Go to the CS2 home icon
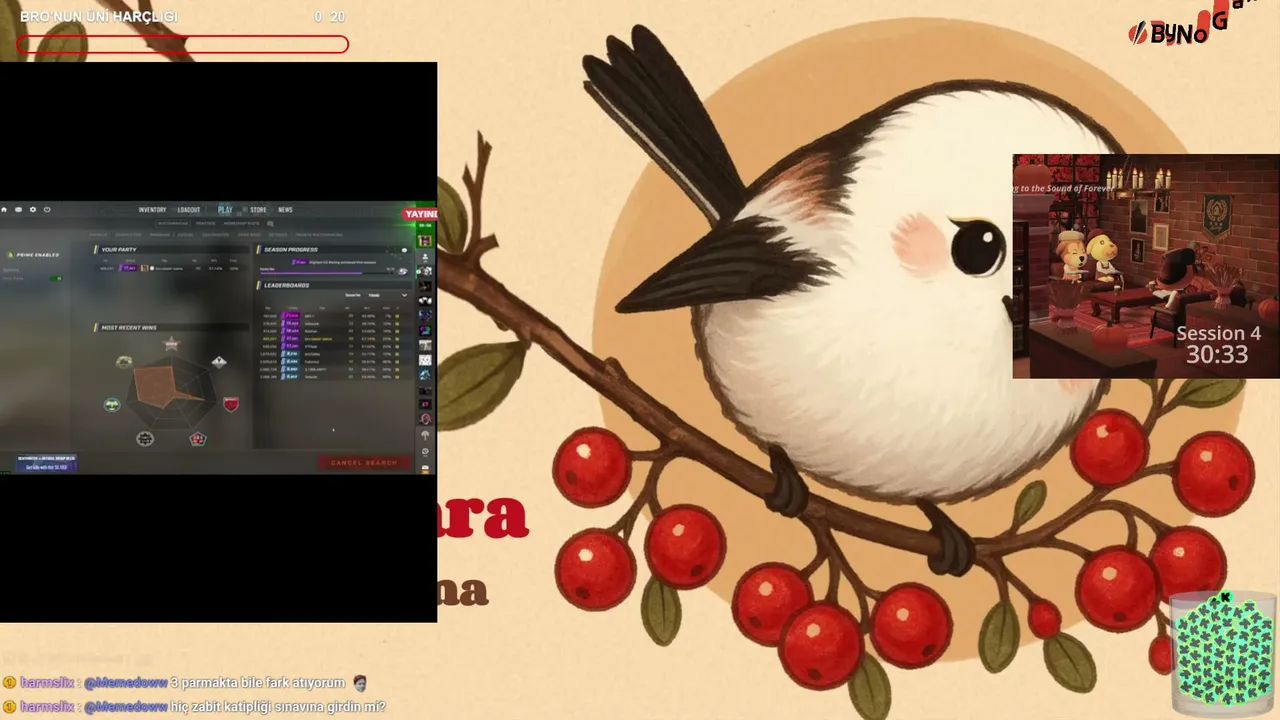This screenshot has width=1280, height=720. (x=5, y=210)
